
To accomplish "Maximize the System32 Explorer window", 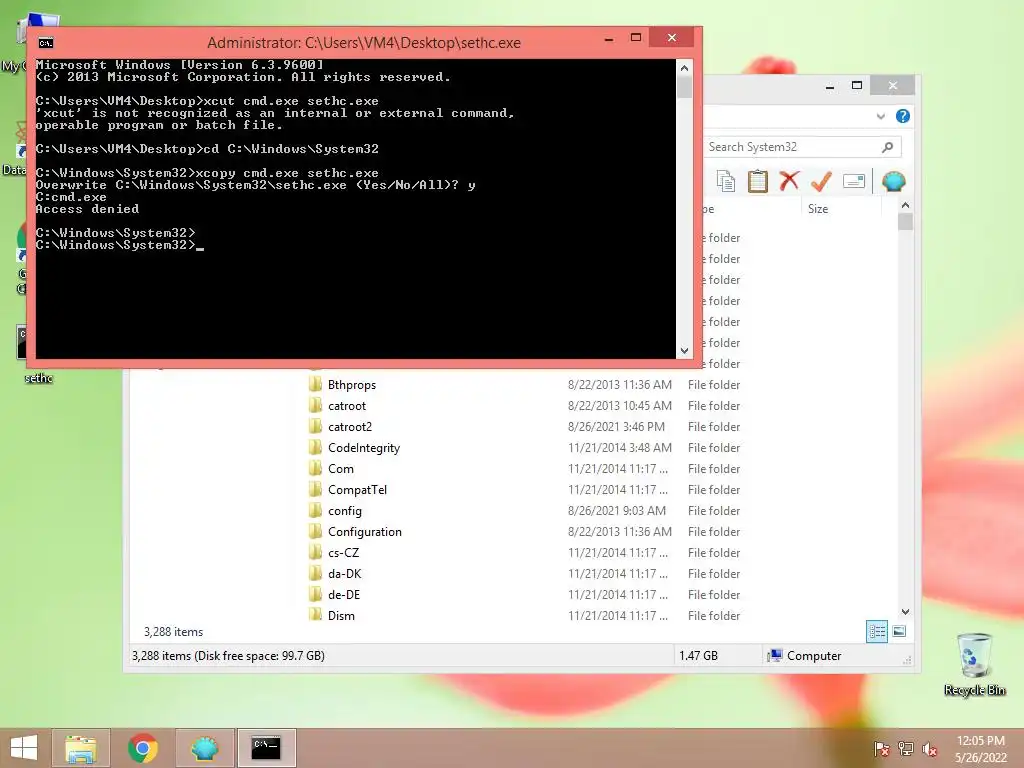I will [x=857, y=86].
